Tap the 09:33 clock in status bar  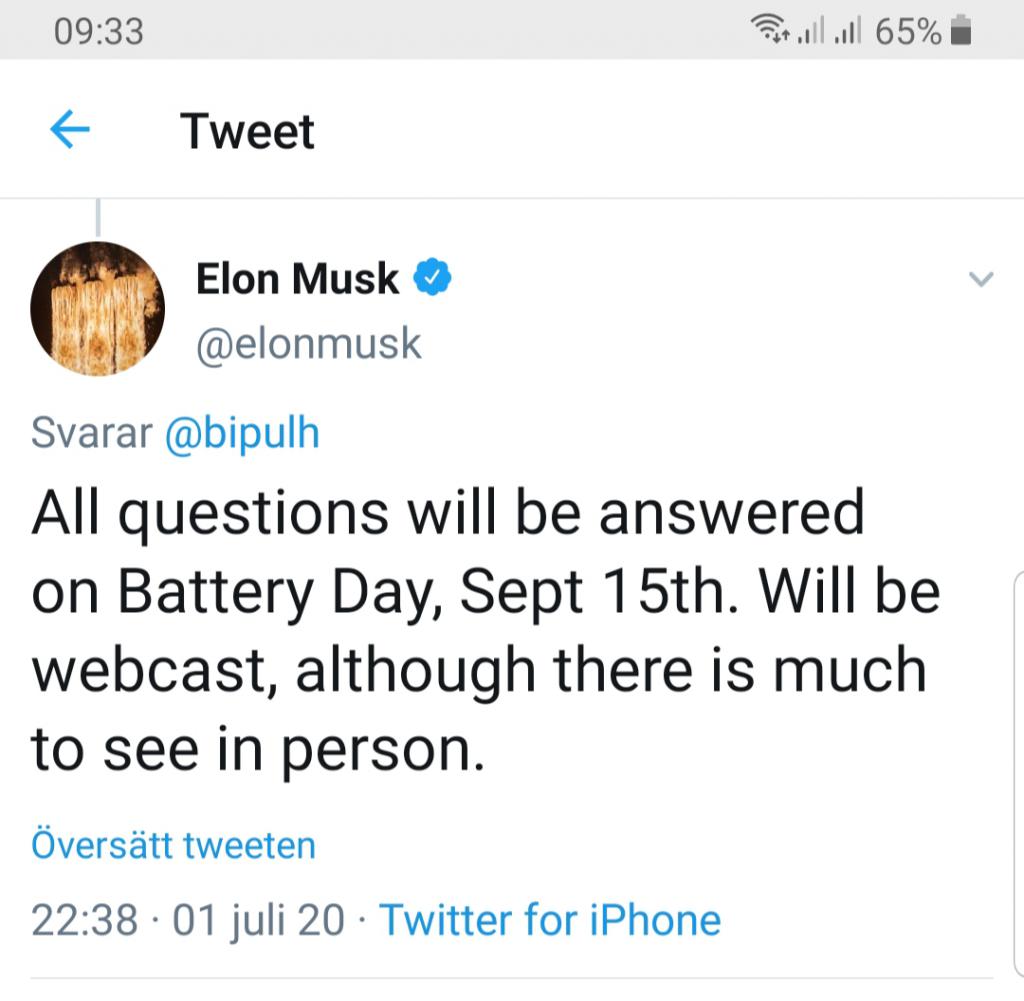coord(99,31)
